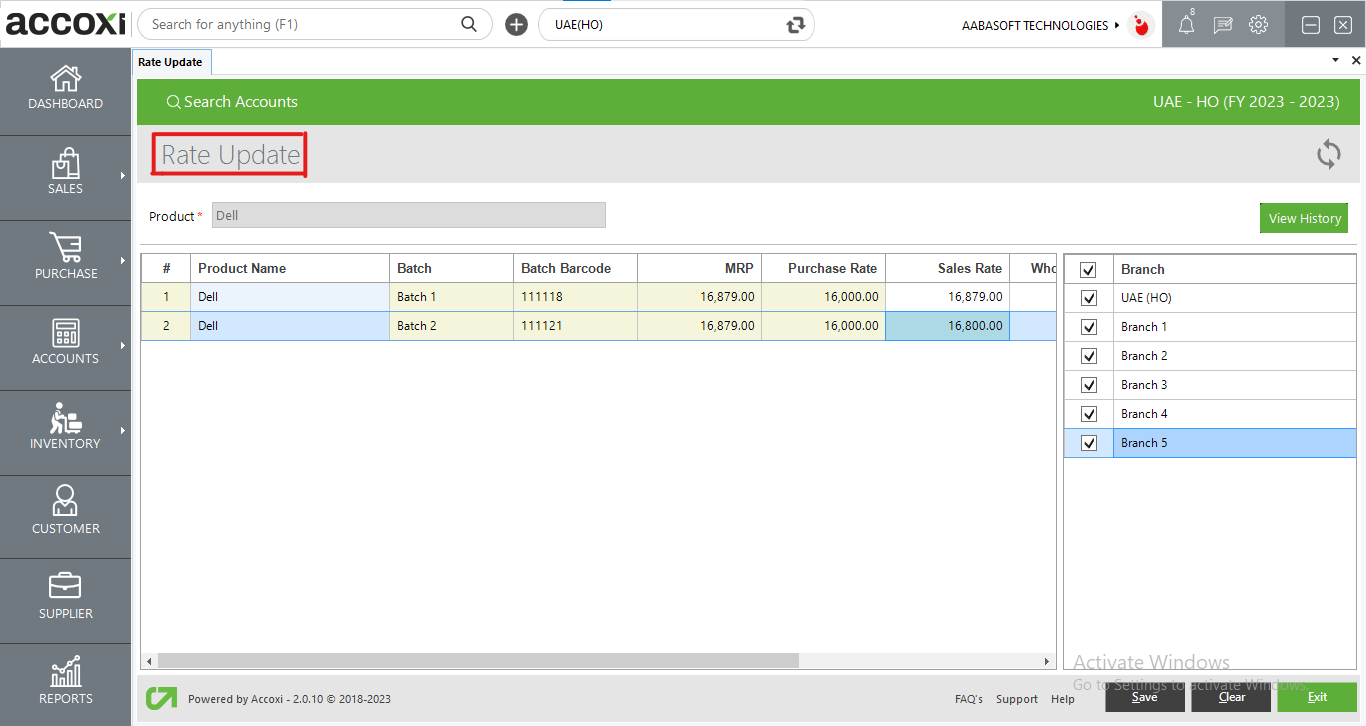
Task: Expand the Sales sidebar submenu
Action: tap(123, 176)
